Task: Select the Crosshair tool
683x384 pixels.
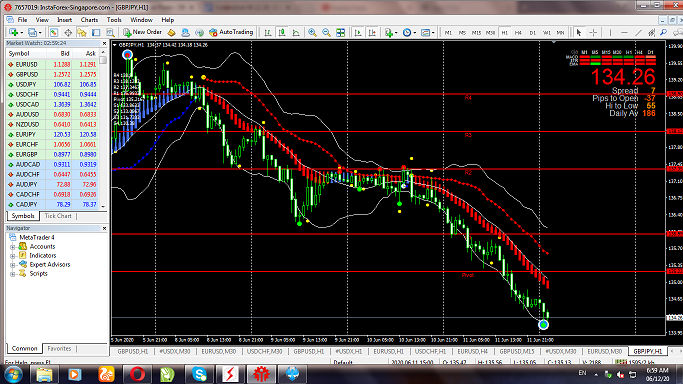Action: point(593,32)
